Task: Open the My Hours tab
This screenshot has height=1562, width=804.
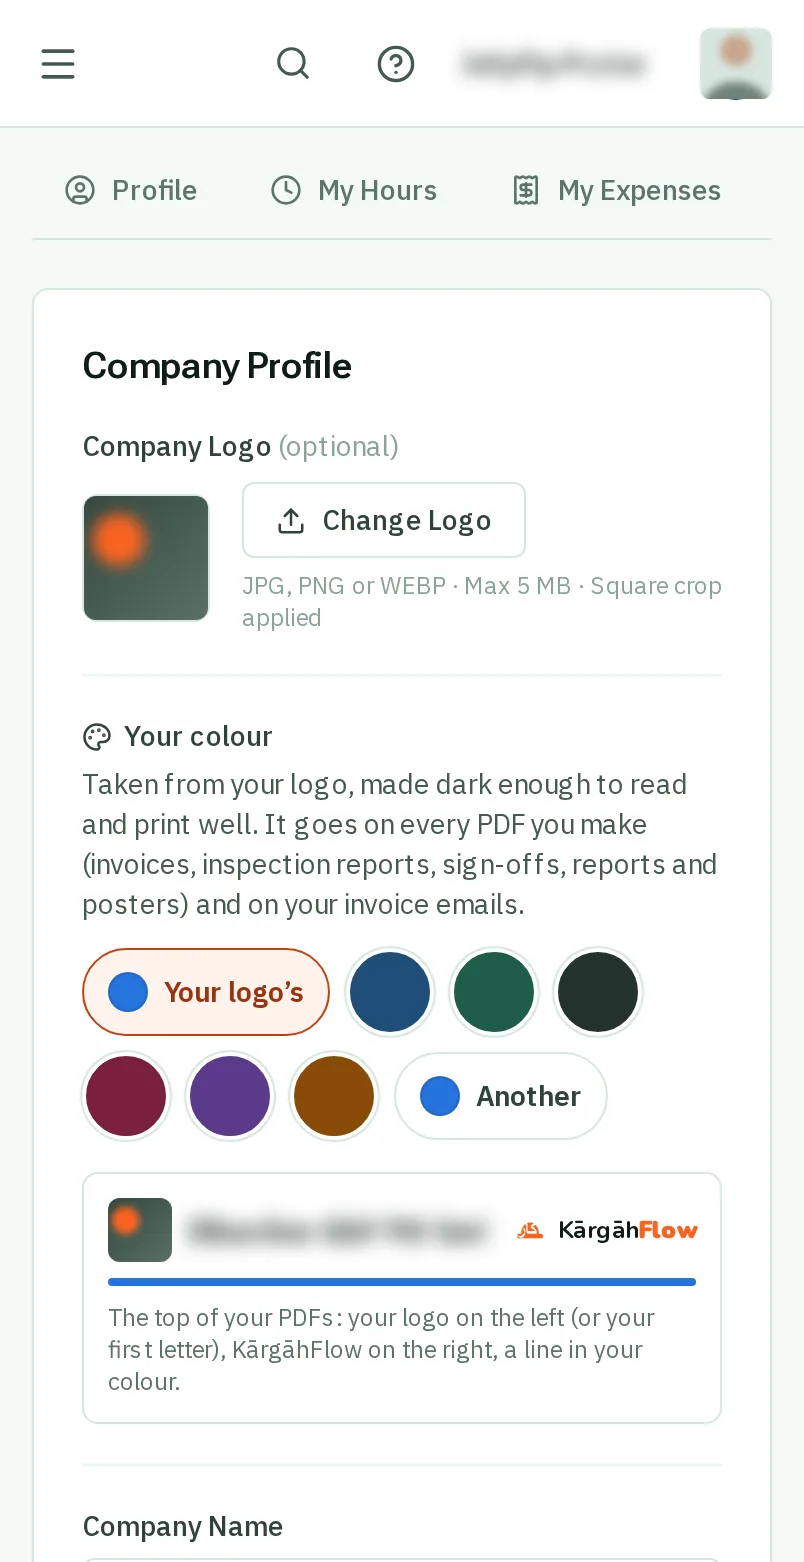Action: 354,190
